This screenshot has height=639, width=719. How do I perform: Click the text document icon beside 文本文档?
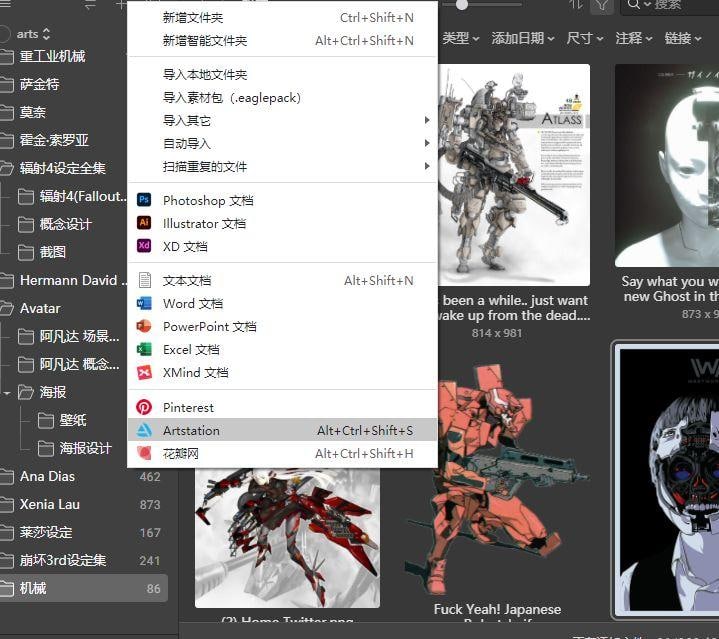click(x=145, y=280)
